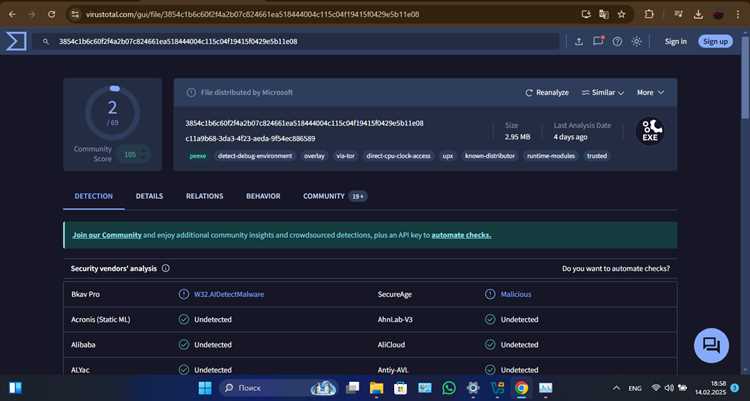Bookmark this page with the star icon

point(621,14)
